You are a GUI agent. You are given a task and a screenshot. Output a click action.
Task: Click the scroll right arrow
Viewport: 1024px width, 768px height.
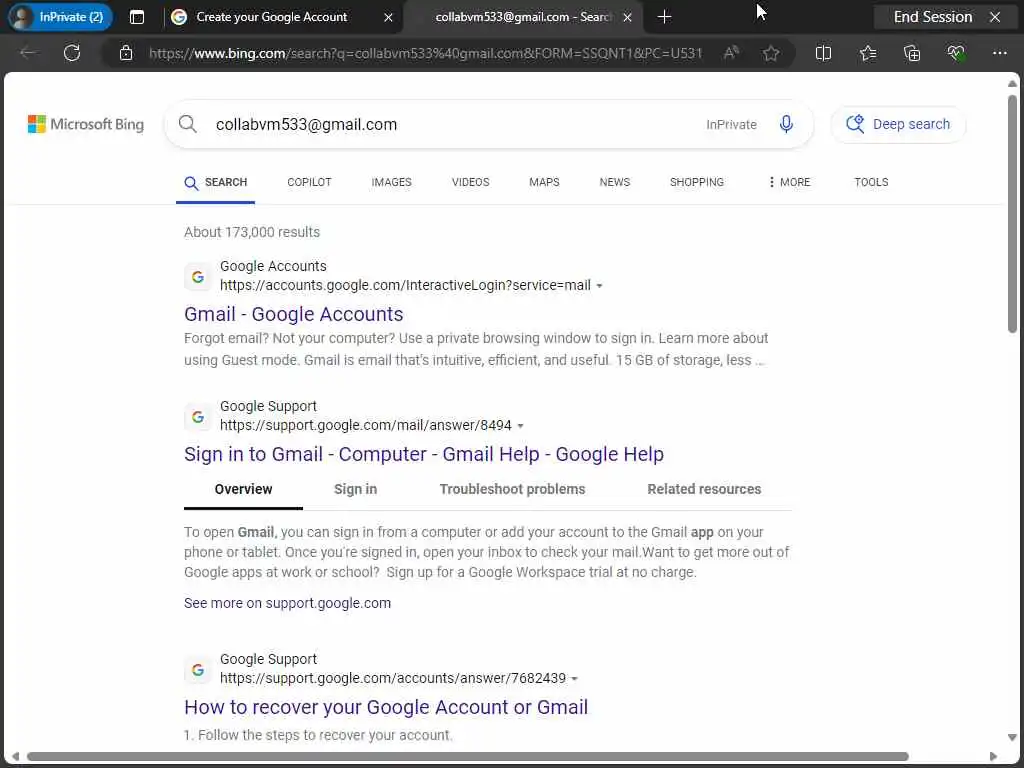click(993, 756)
